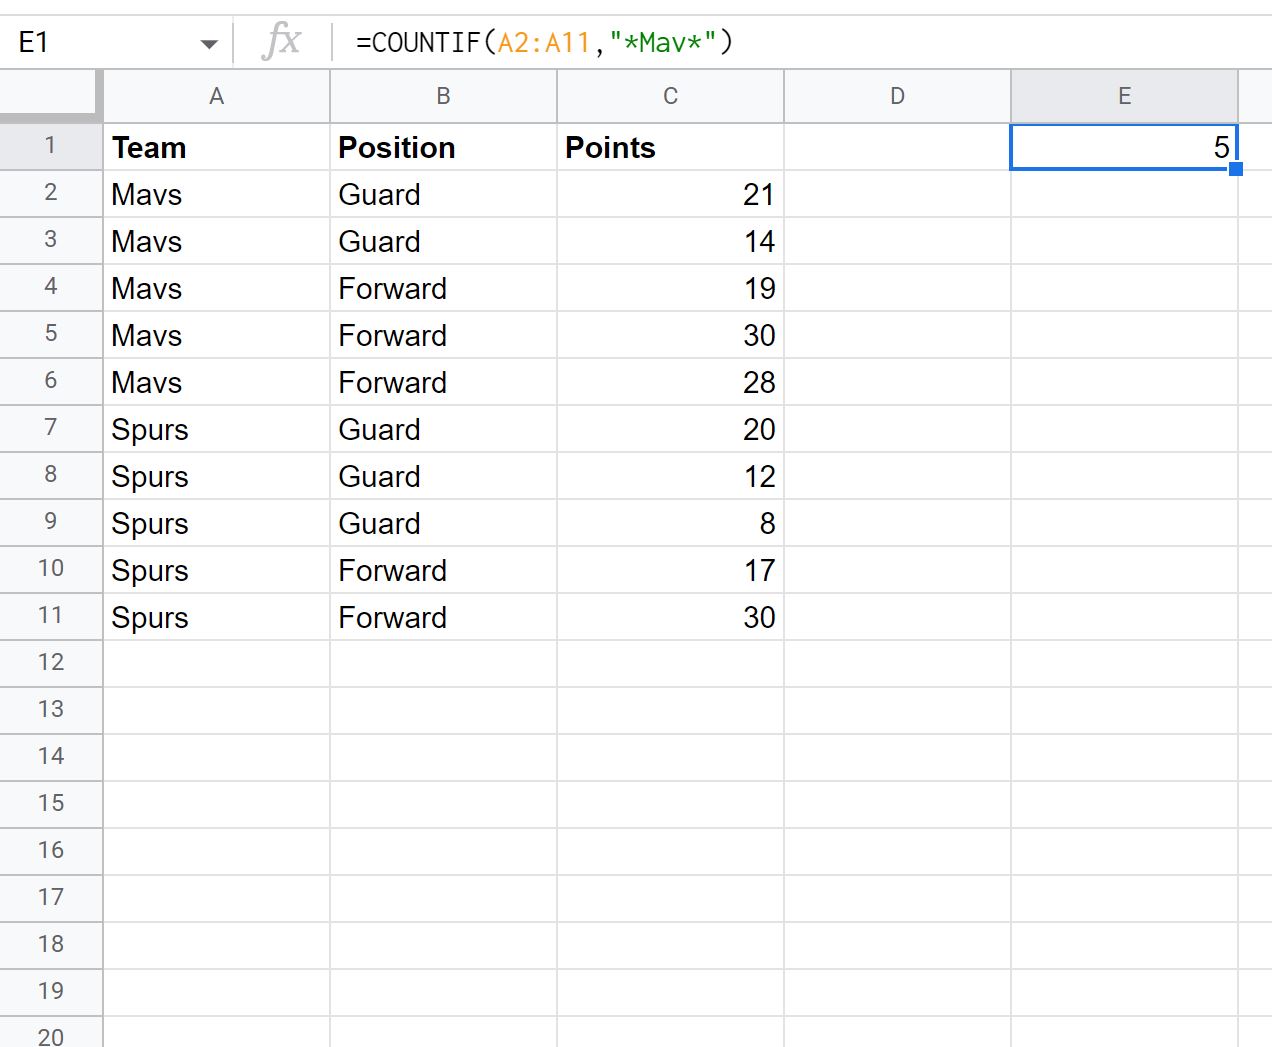Select row 1 header
Screen dimensions: 1272x1047
[51, 146]
